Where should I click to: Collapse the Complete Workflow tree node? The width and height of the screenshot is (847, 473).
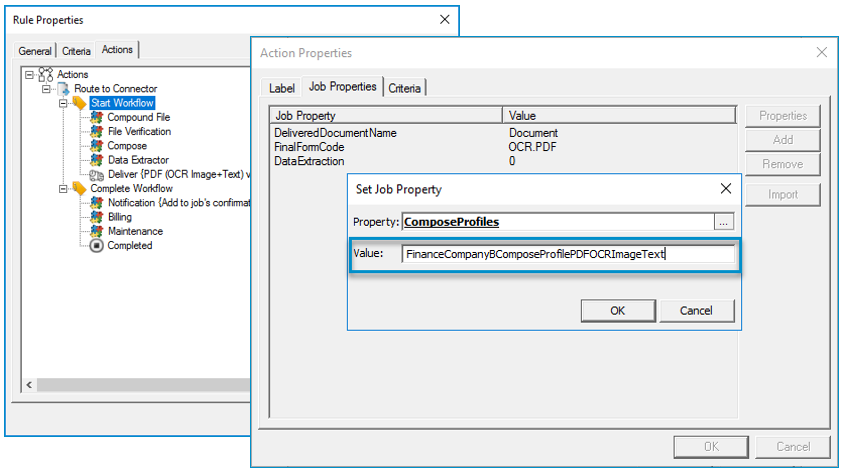(63, 188)
